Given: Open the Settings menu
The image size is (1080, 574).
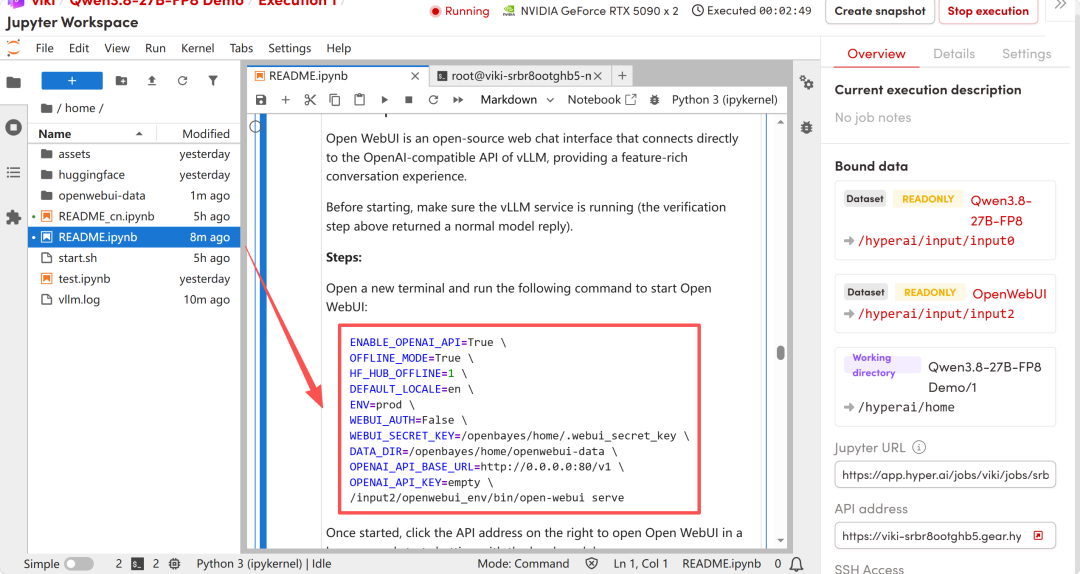Looking at the screenshot, I should (x=289, y=48).
